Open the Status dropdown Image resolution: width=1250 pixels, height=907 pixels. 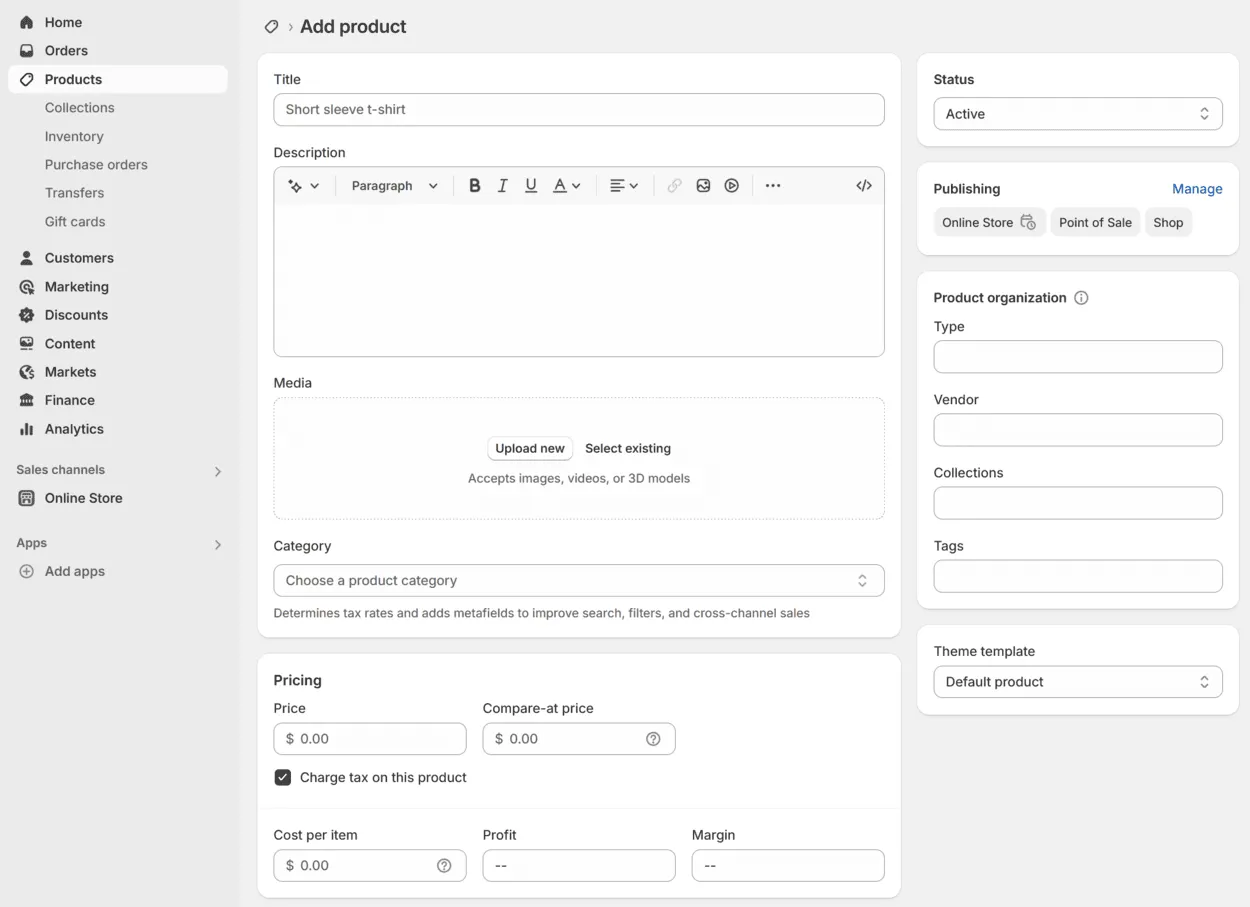click(1077, 114)
